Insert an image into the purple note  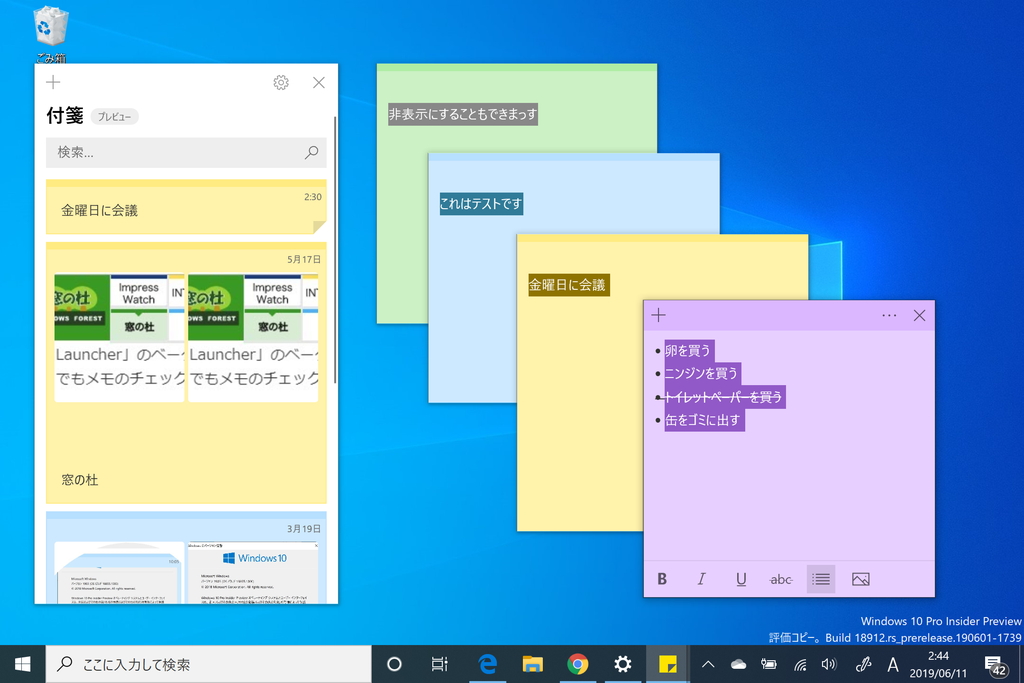tap(861, 579)
